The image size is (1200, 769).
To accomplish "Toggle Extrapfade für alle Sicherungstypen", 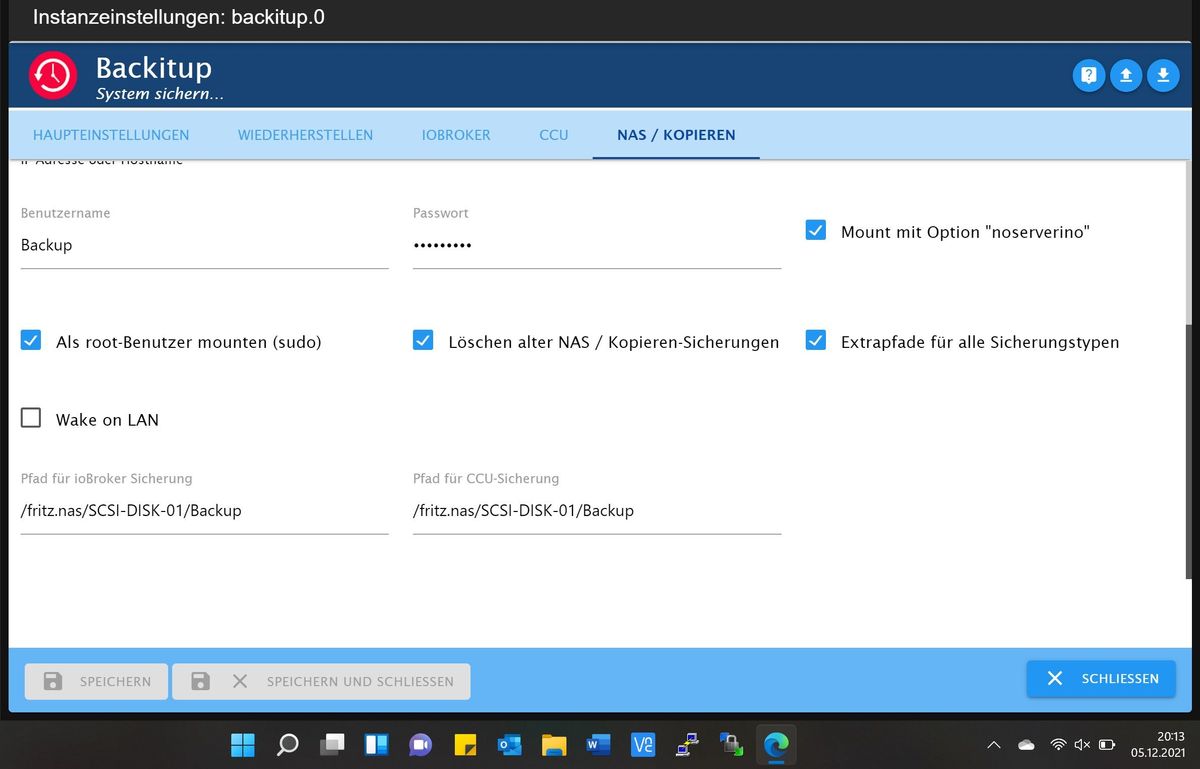I will click(x=816, y=340).
